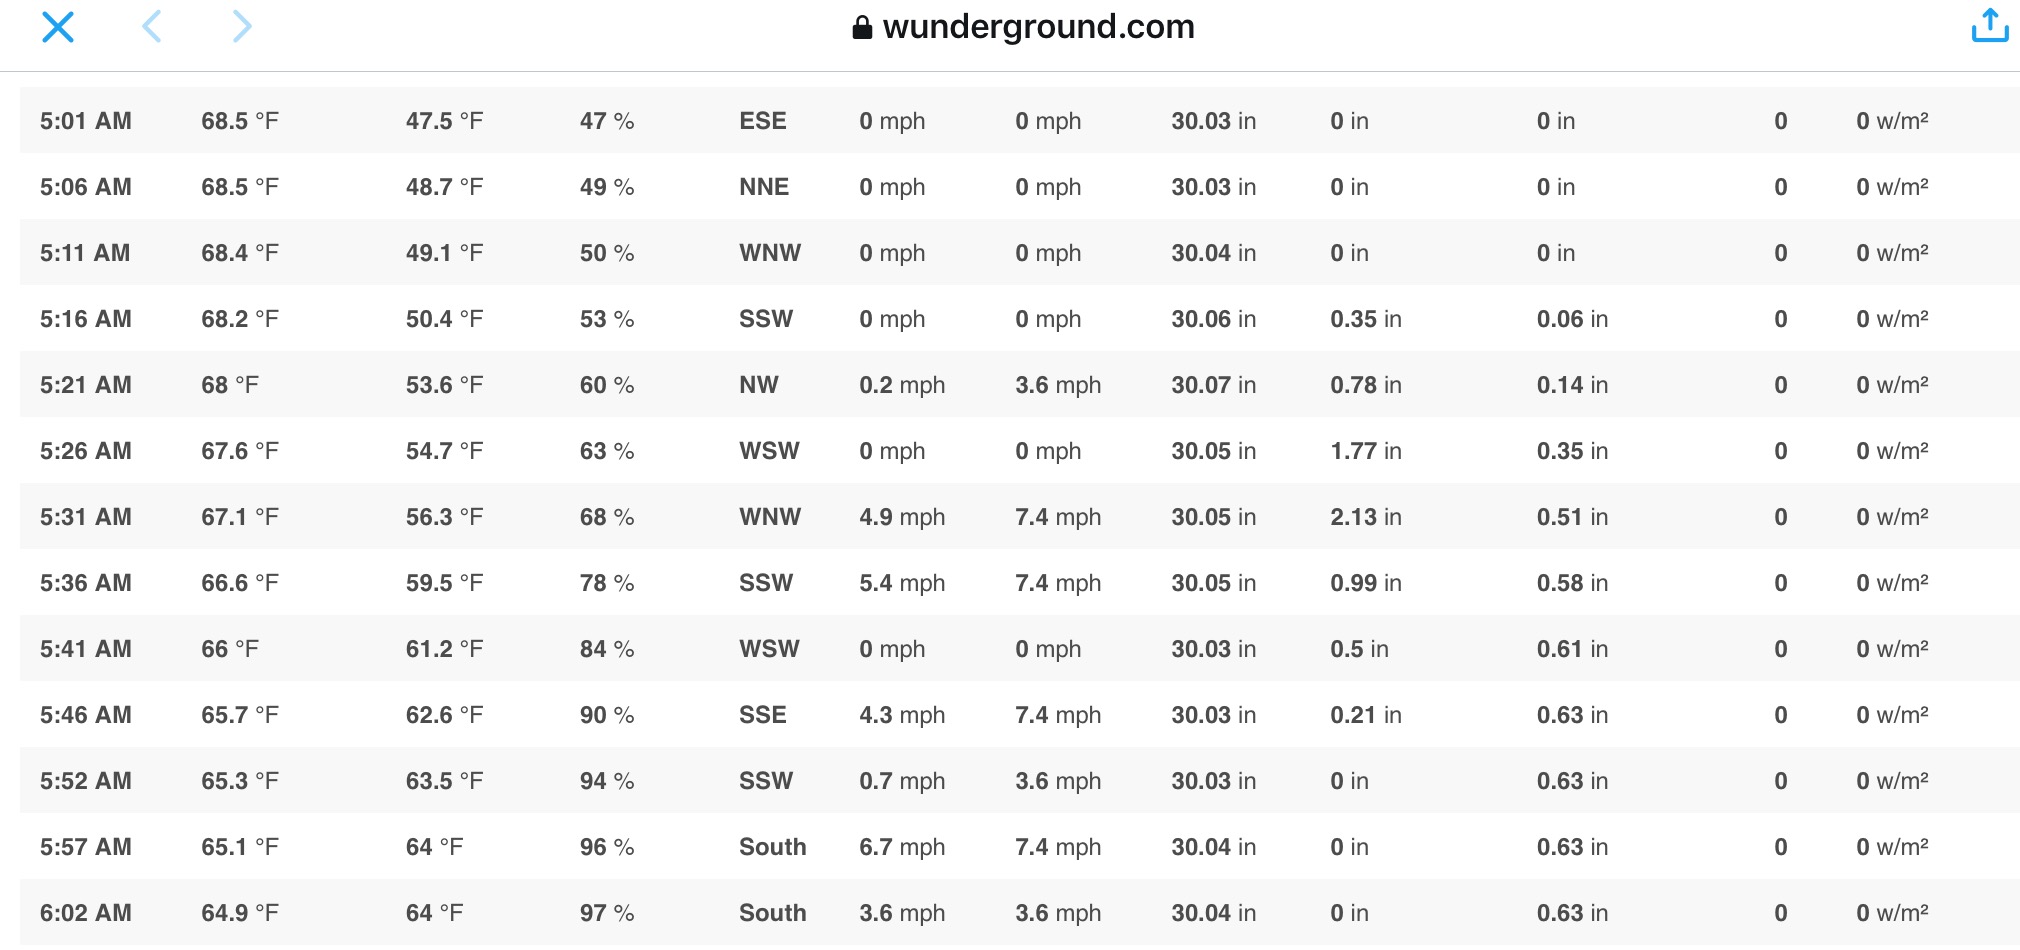Select the 5:01 AM time cell
Image resolution: width=2020 pixels, height=950 pixels.
(86, 121)
